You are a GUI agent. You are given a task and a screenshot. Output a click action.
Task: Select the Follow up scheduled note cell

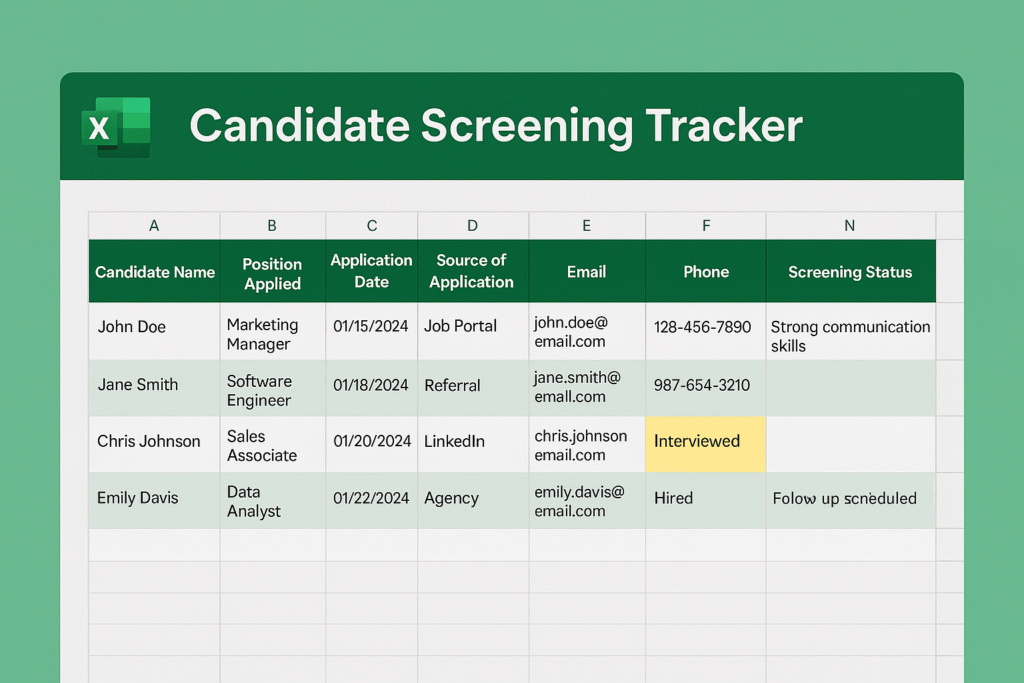[849, 498]
